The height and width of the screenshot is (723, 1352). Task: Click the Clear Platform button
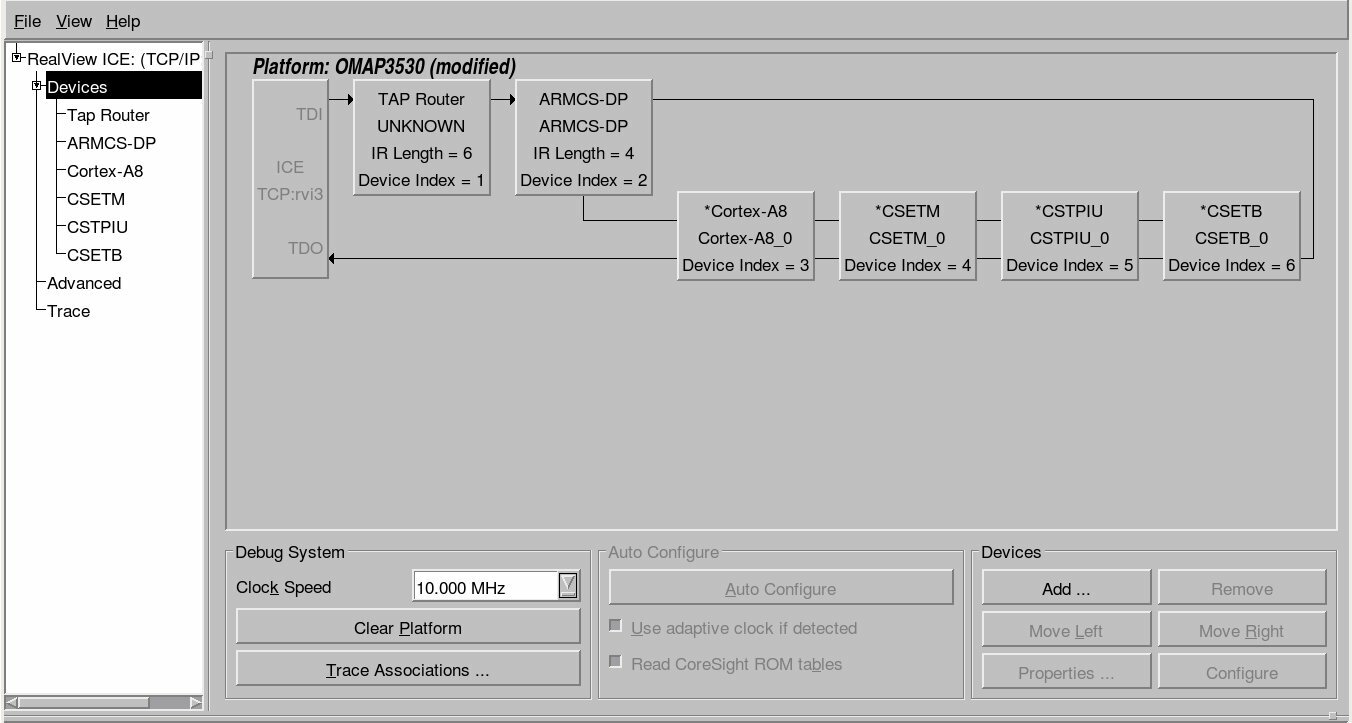pos(408,628)
